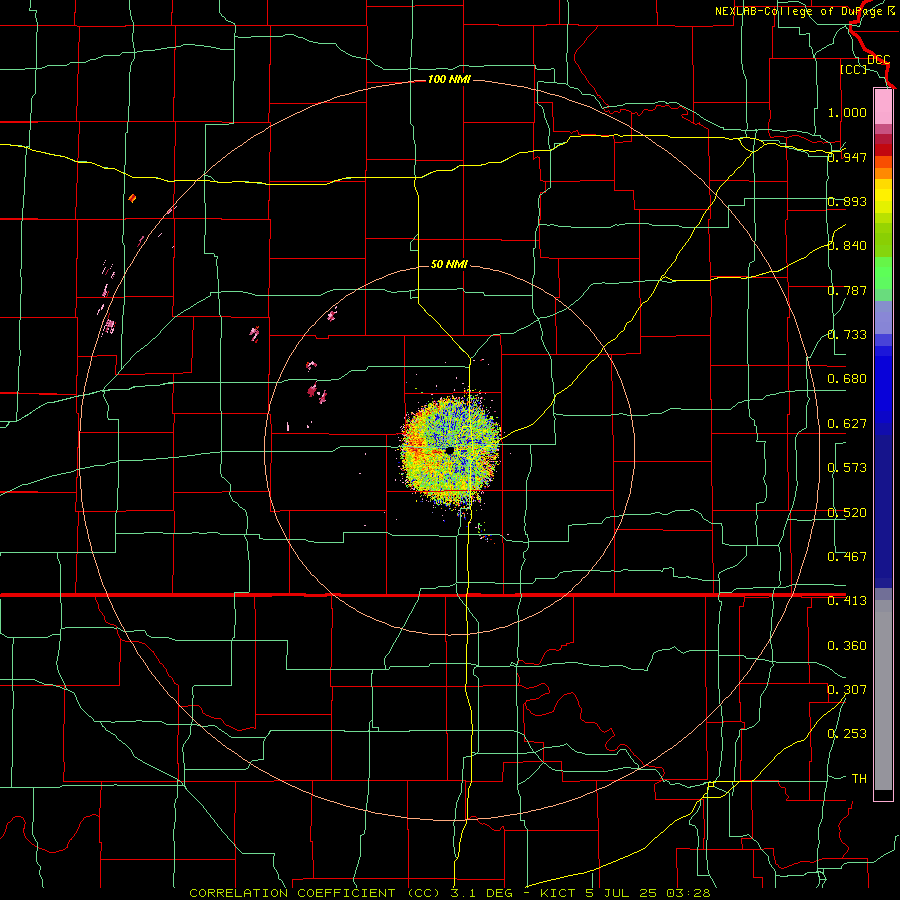Click the DCC product label
The height and width of the screenshot is (900, 900).
(x=878, y=59)
